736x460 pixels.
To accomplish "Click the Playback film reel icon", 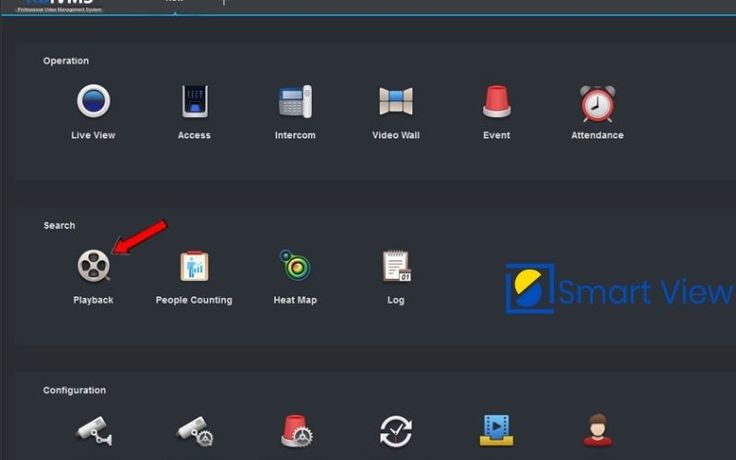I will [93, 266].
